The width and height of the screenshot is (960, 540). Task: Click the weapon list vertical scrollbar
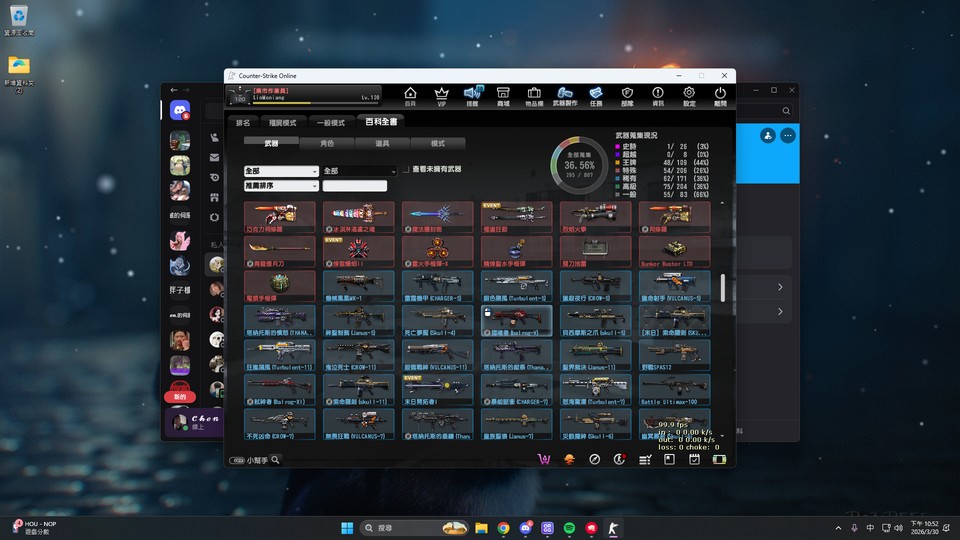(x=722, y=288)
